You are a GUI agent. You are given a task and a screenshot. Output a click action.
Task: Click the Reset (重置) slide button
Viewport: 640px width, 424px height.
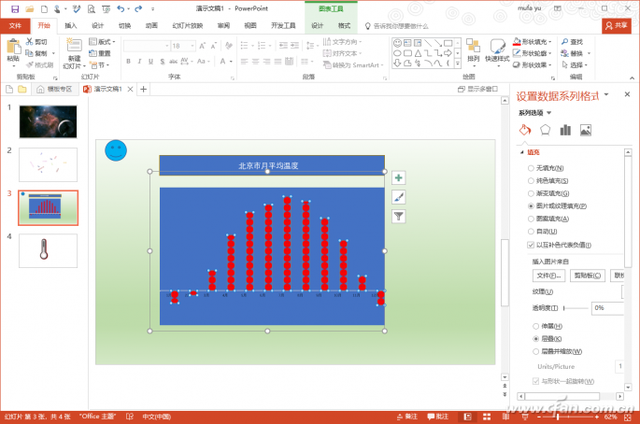tap(100, 53)
